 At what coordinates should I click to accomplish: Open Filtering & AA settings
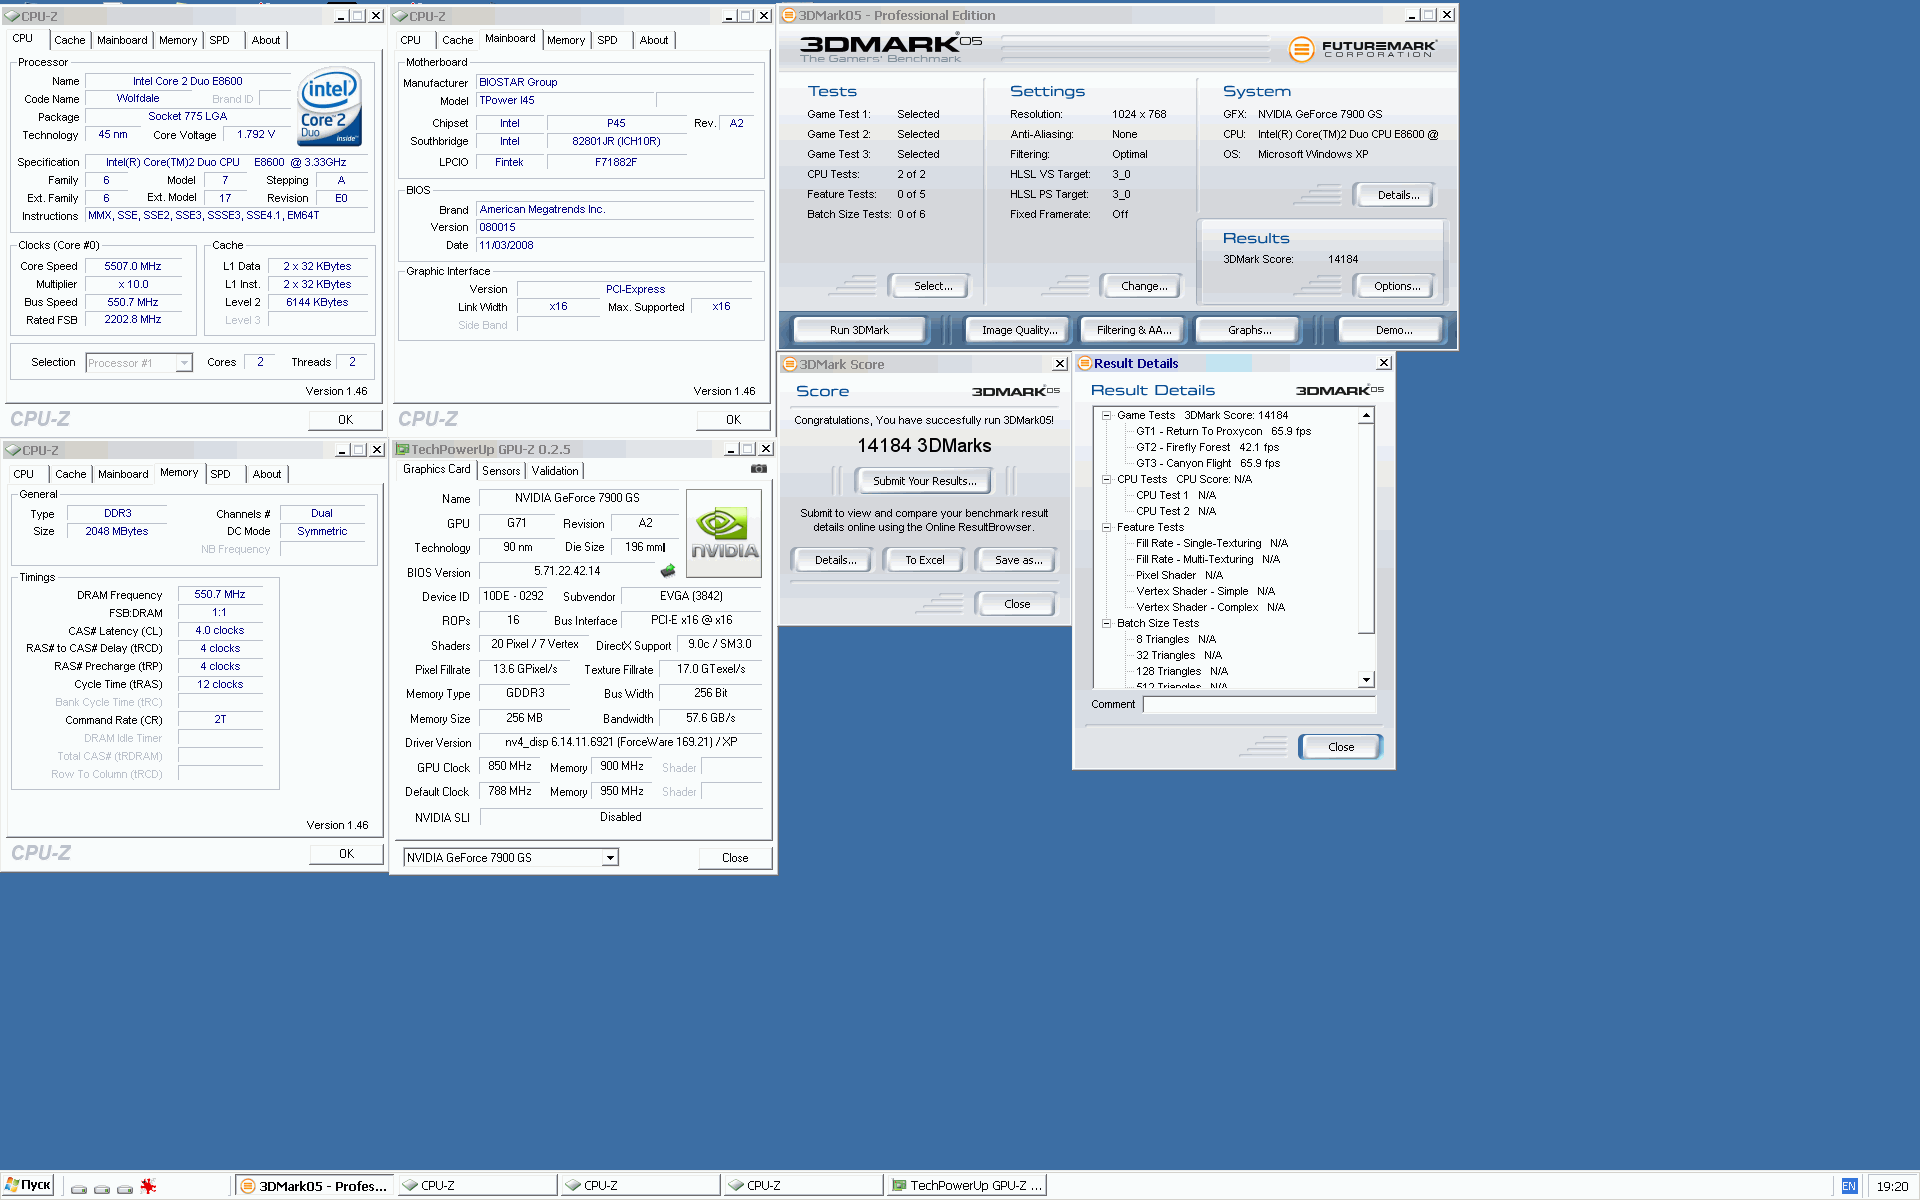[x=1133, y=330]
